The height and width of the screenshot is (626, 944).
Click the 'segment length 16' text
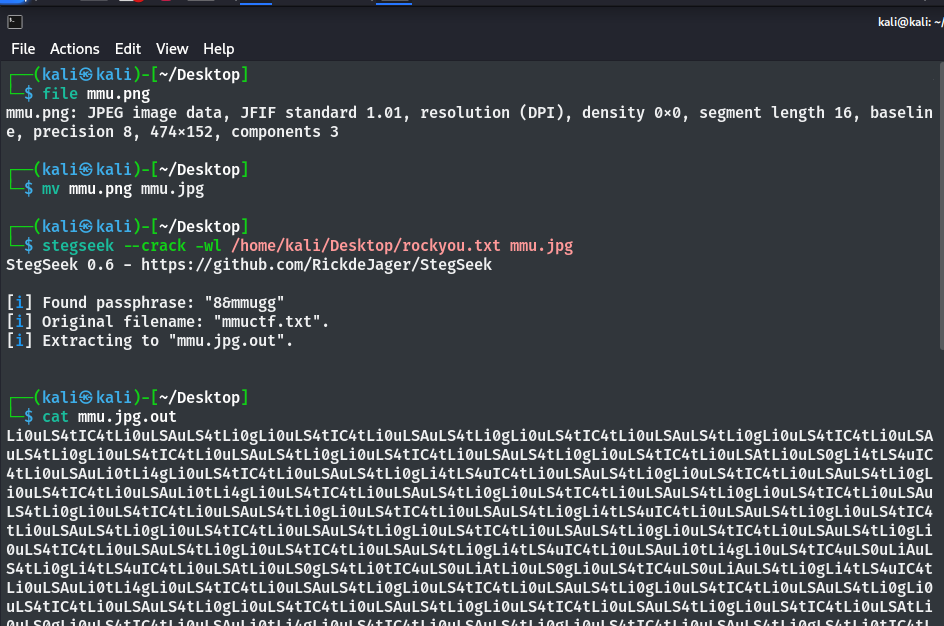[775, 113]
